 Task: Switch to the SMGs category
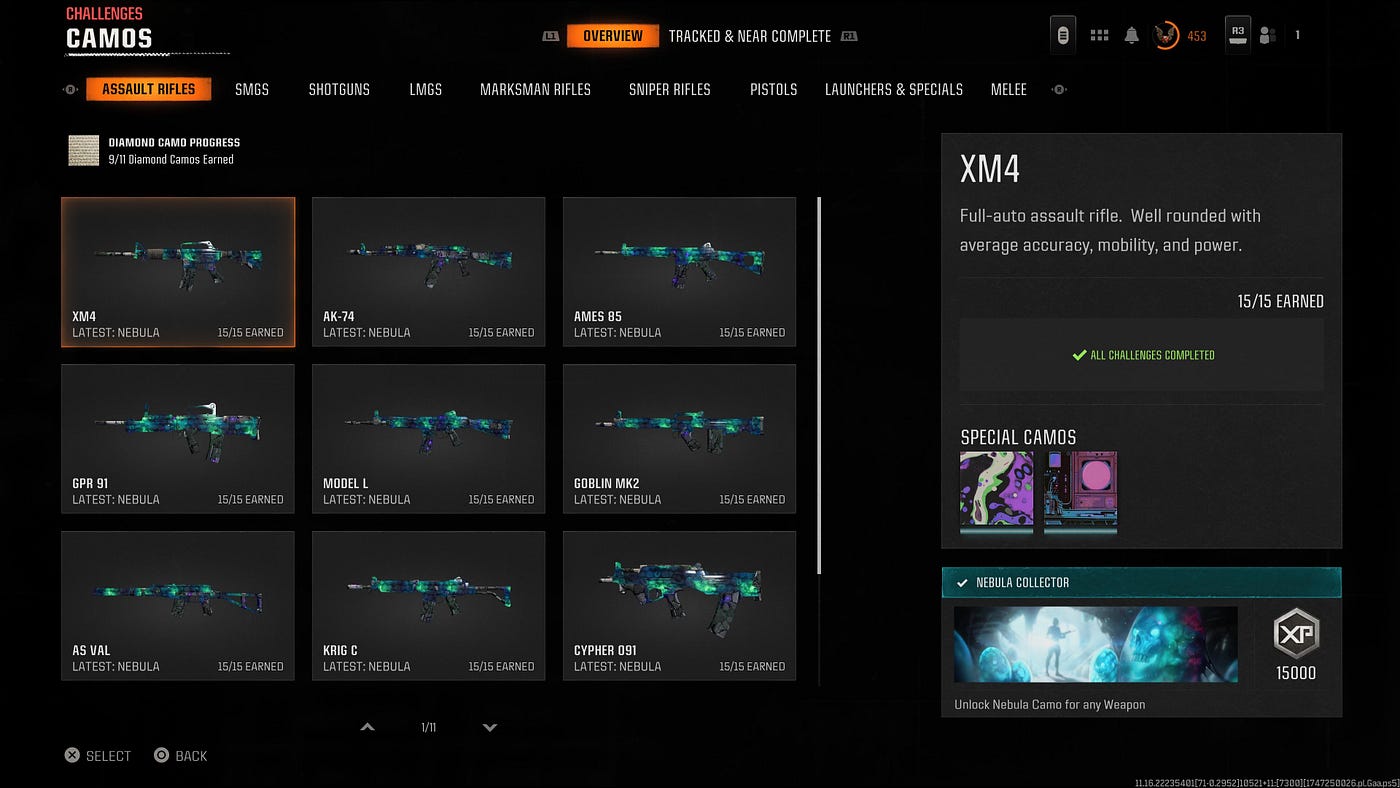[x=252, y=90]
